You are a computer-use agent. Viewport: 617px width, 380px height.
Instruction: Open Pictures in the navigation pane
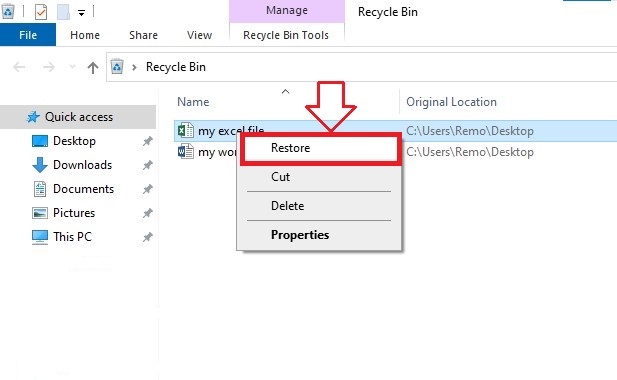click(74, 213)
